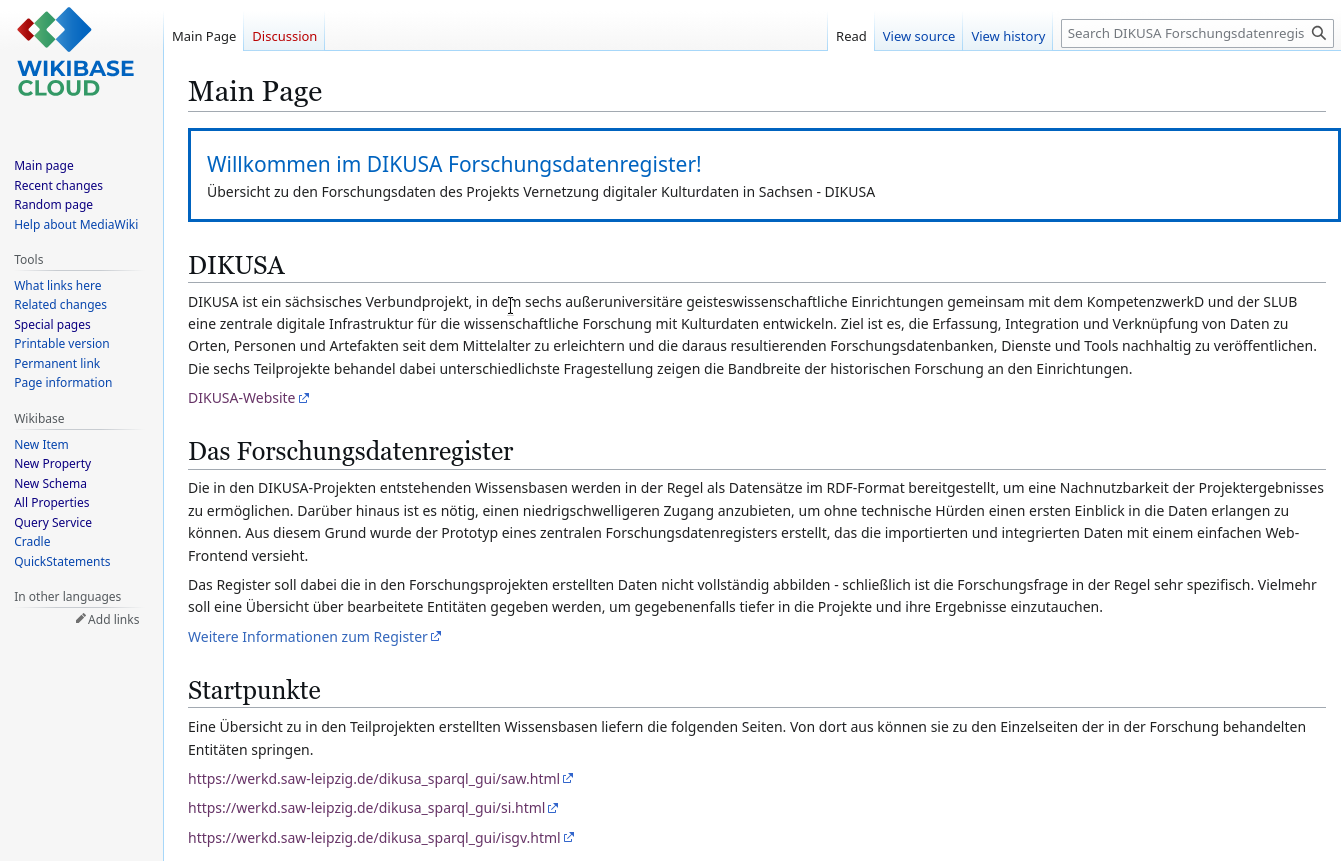Click the external link icon next to isgv.html URL
Viewport: 1341px width, 861px height.
point(570,837)
